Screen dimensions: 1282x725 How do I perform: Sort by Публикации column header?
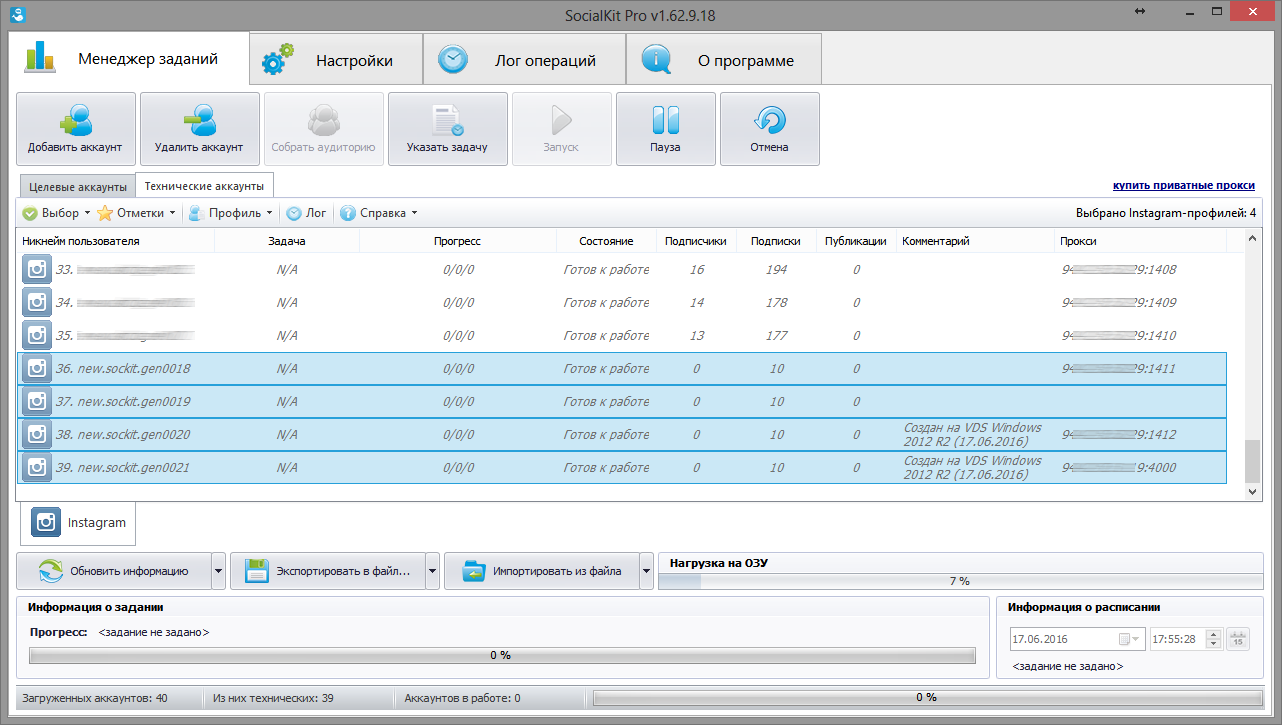coord(856,241)
